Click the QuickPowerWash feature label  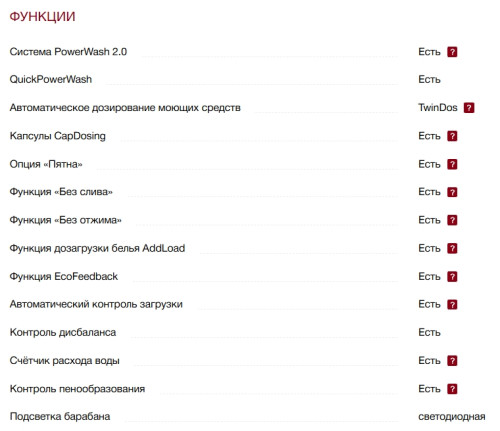[x=51, y=79]
